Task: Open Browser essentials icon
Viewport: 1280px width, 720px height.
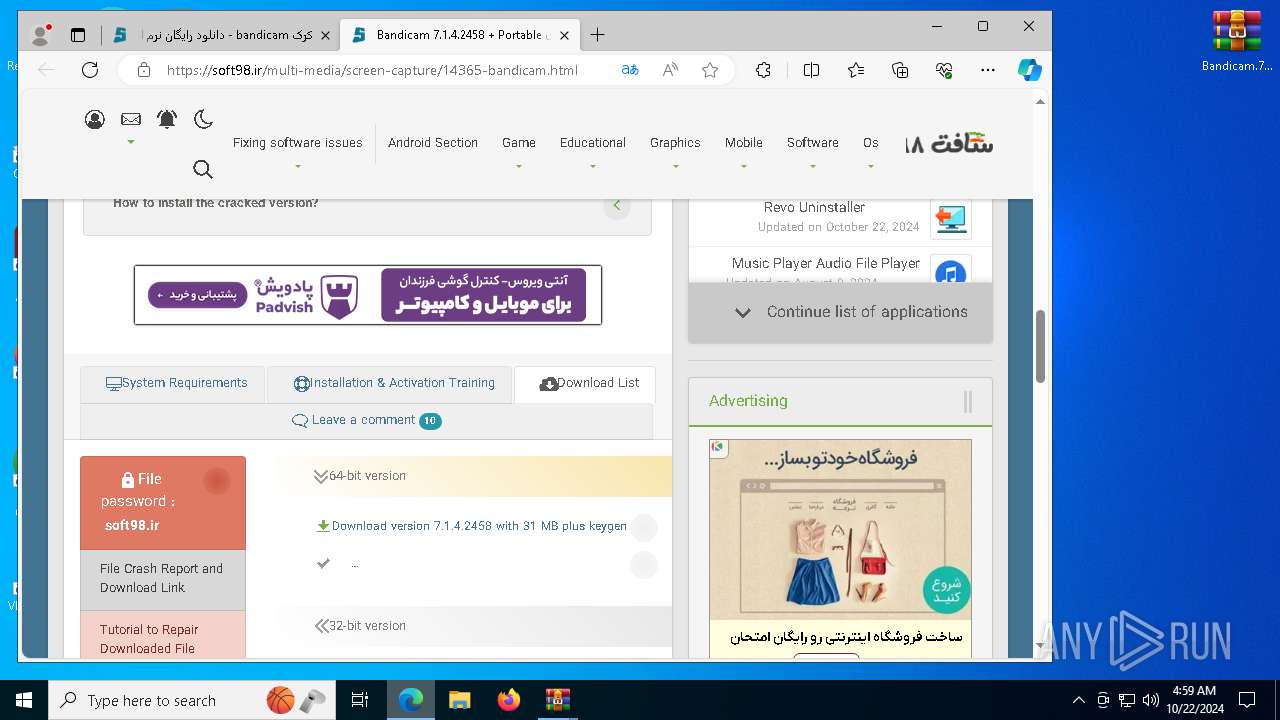Action: pyautogui.click(x=944, y=70)
